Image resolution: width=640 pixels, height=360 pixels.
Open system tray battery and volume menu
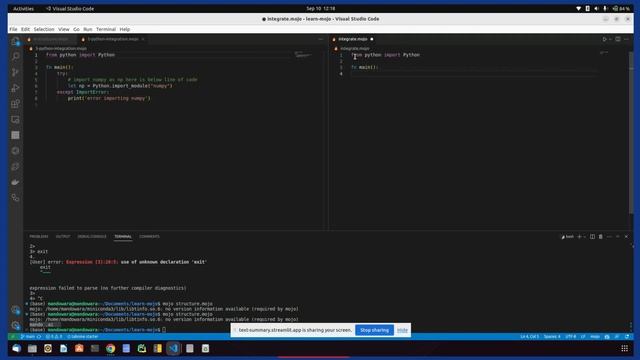click(x=603, y=9)
